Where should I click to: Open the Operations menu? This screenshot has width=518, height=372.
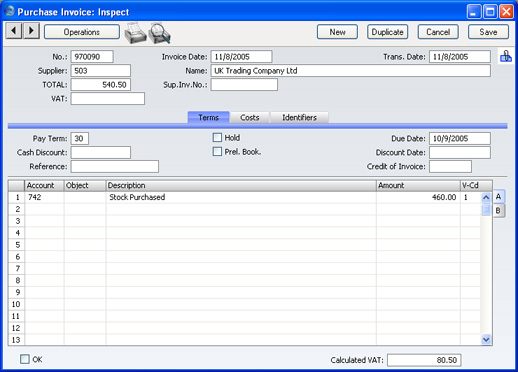82,32
